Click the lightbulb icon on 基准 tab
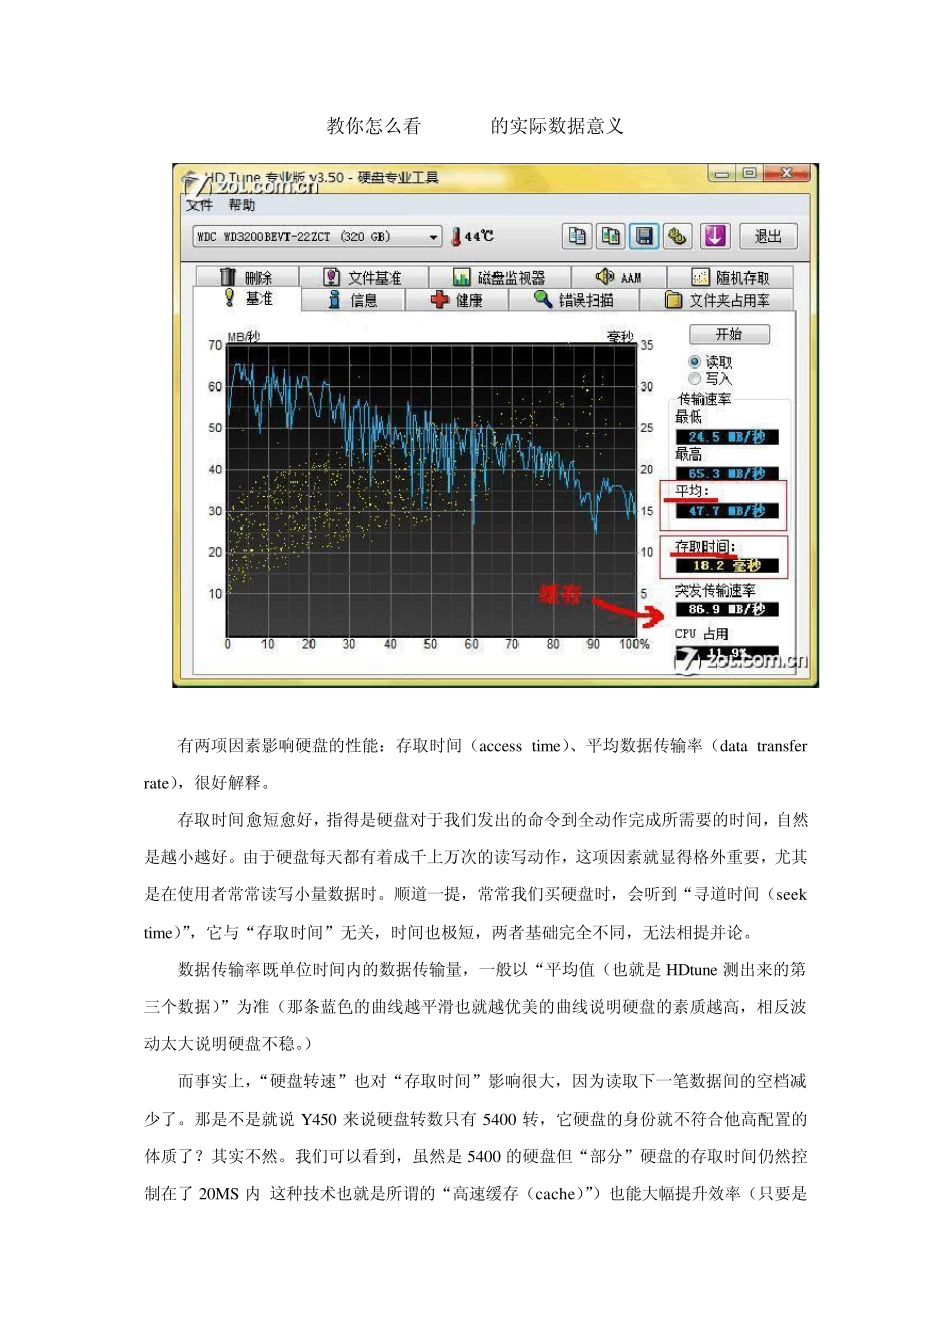Viewport: 950px width, 1344px height. click(229, 297)
